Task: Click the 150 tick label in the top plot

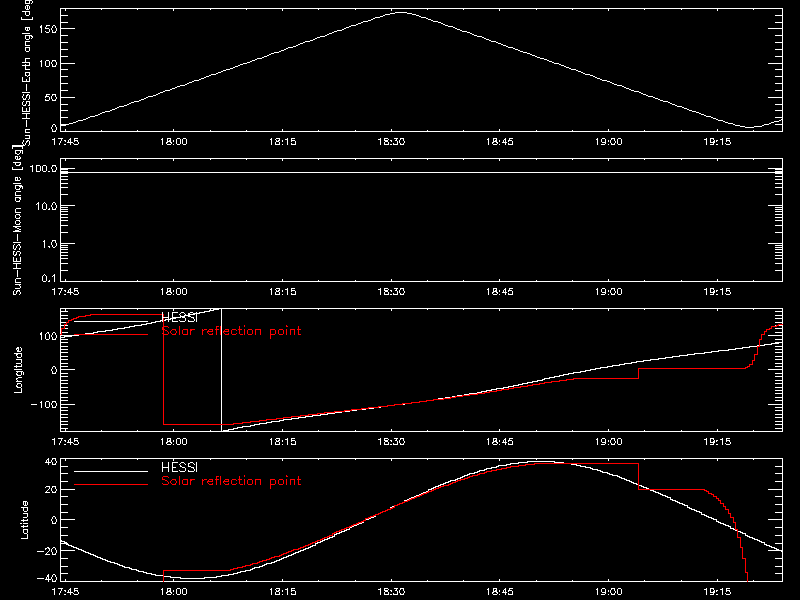Action: tap(47, 29)
